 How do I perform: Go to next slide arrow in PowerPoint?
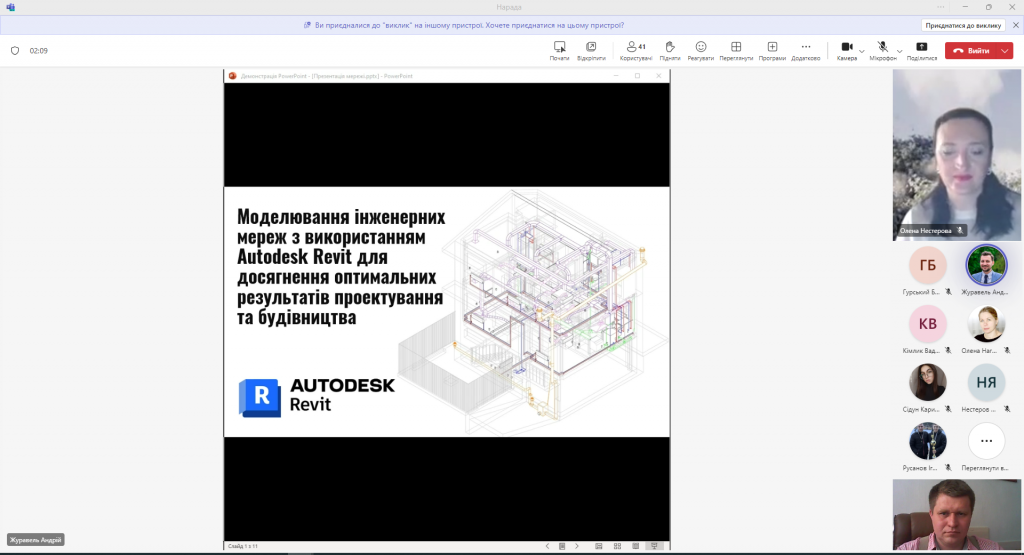coord(578,546)
